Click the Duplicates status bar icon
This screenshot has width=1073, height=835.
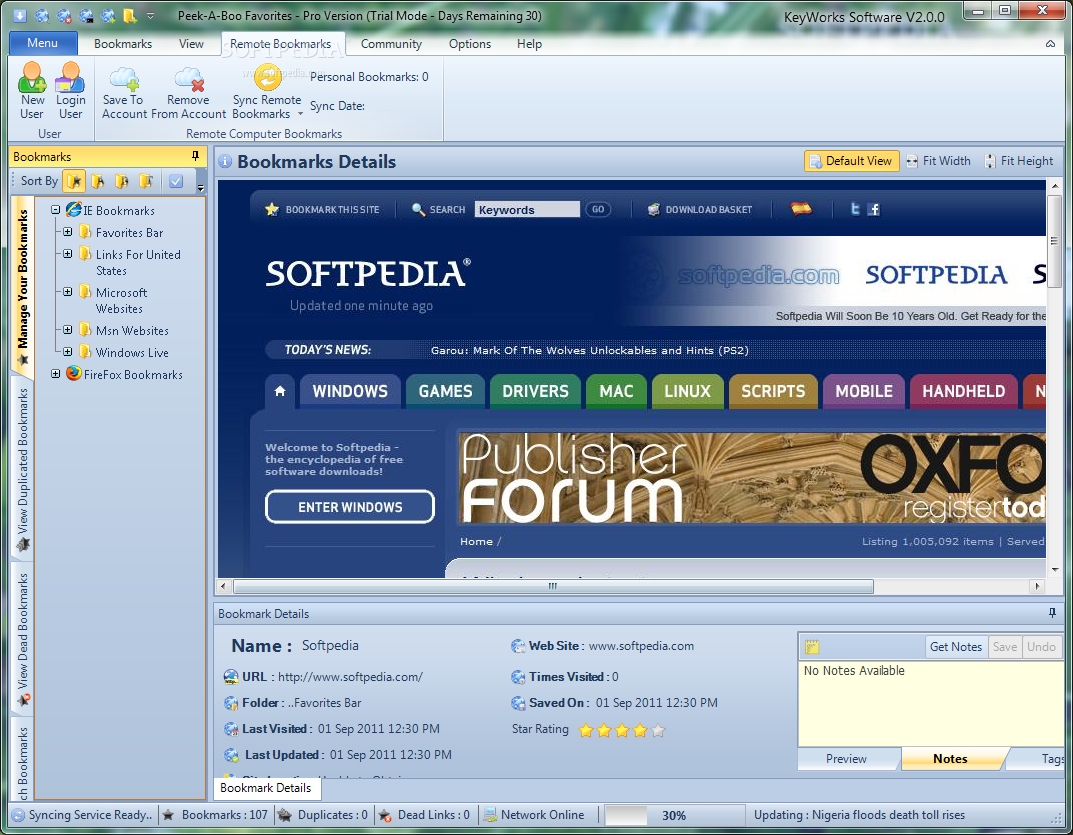coord(285,814)
